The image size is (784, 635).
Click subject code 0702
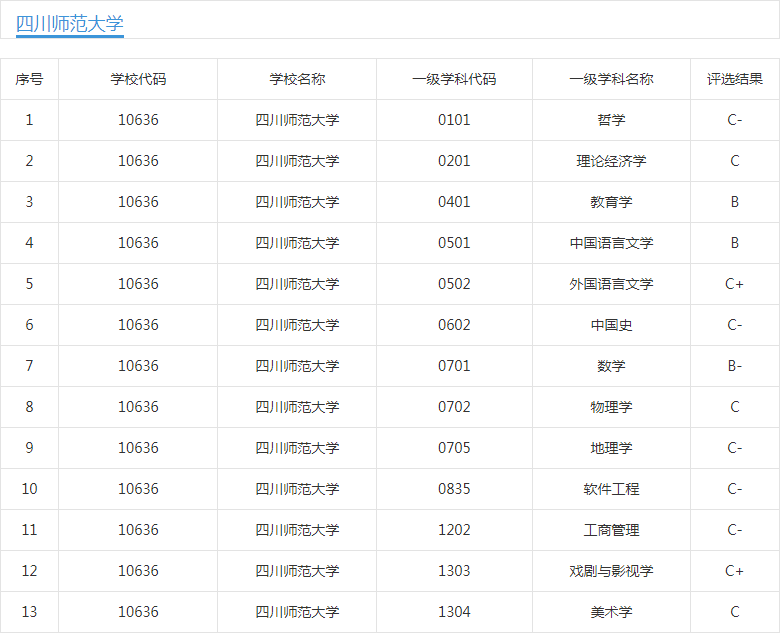[x=454, y=407]
